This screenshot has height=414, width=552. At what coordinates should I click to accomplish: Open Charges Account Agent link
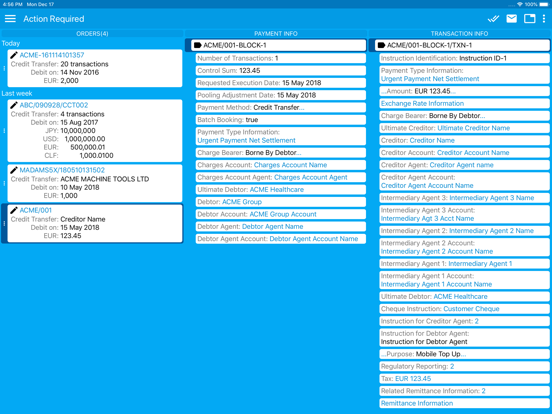[x=311, y=177]
